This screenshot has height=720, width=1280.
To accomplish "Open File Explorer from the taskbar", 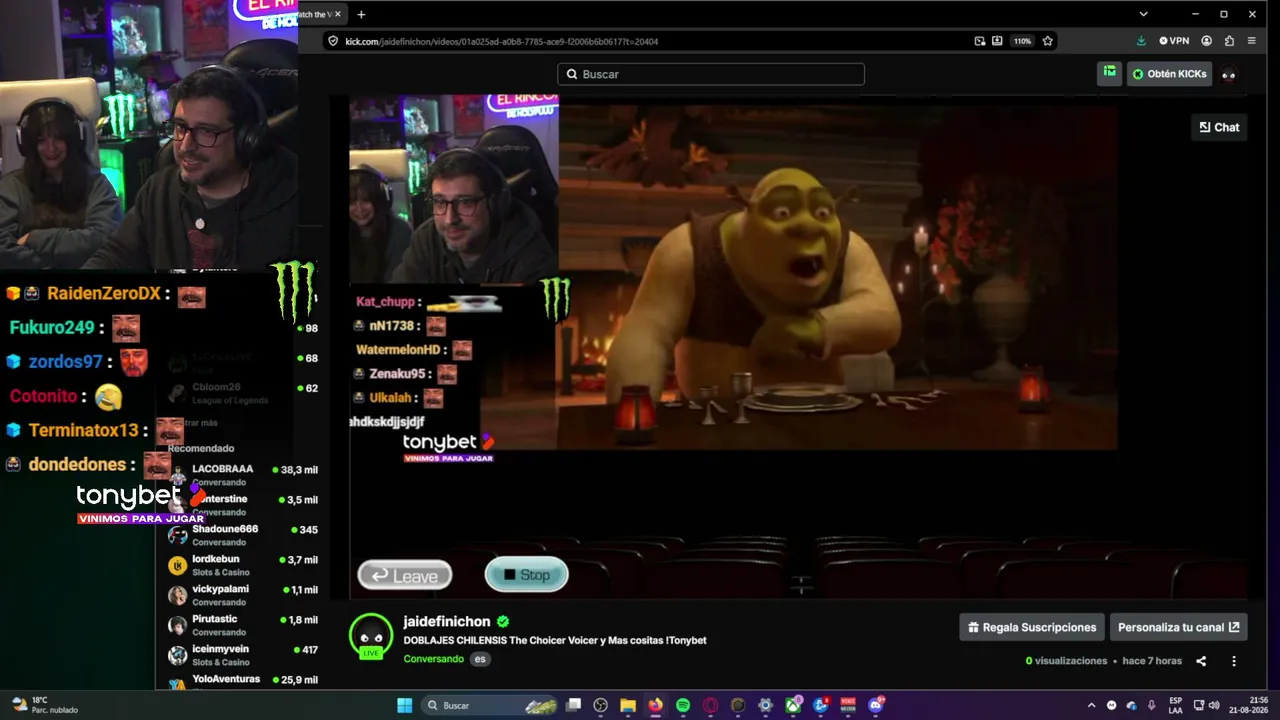I will [628, 705].
